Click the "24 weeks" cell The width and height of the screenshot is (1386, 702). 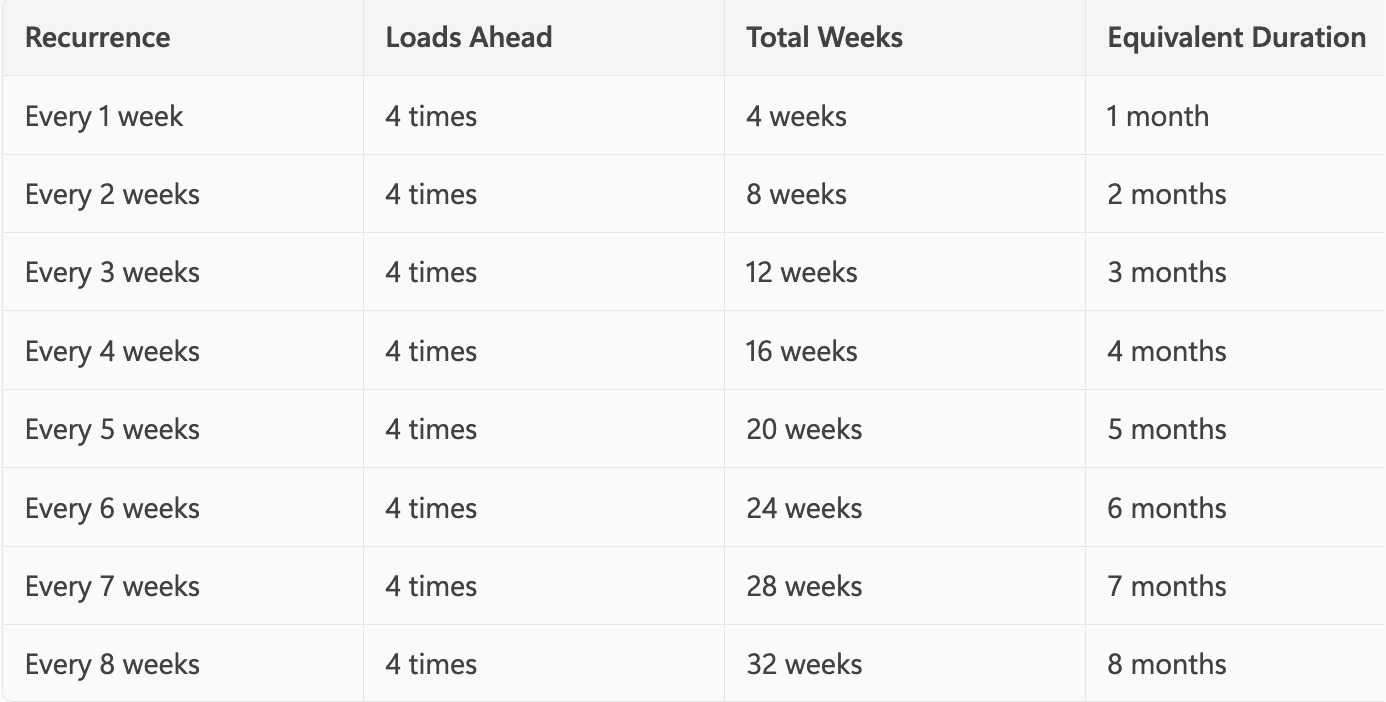pos(803,508)
